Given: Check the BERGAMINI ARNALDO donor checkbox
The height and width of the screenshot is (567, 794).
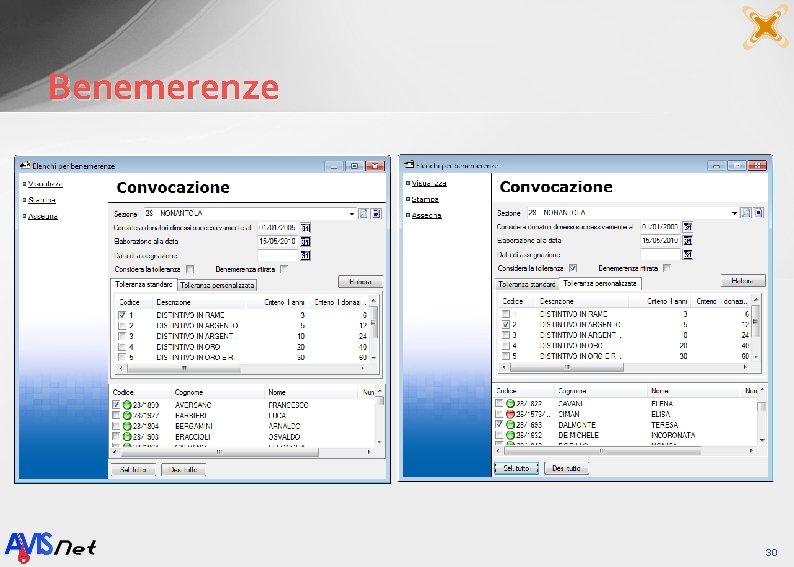Looking at the screenshot, I should click(116, 426).
